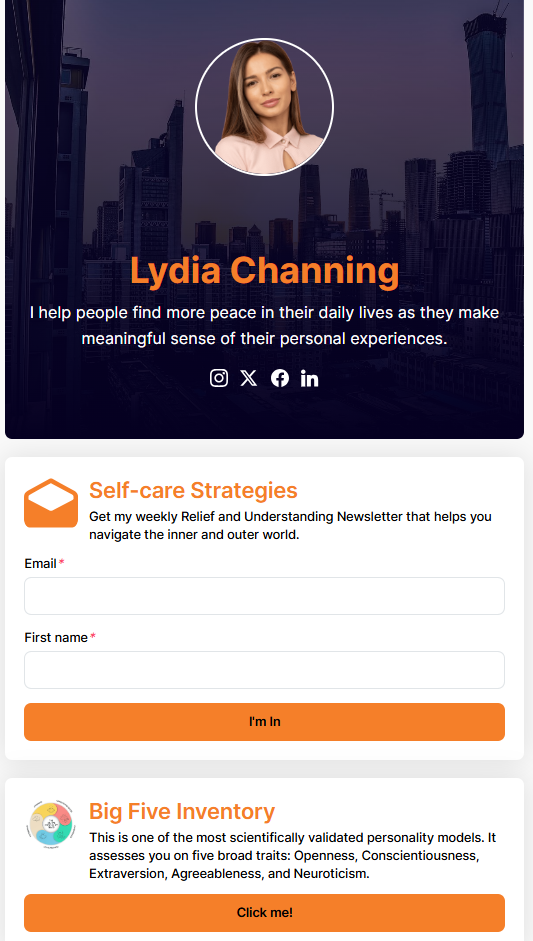This screenshot has height=941, width=533.
Task: Click the First name field label
Action: (56, 637)
